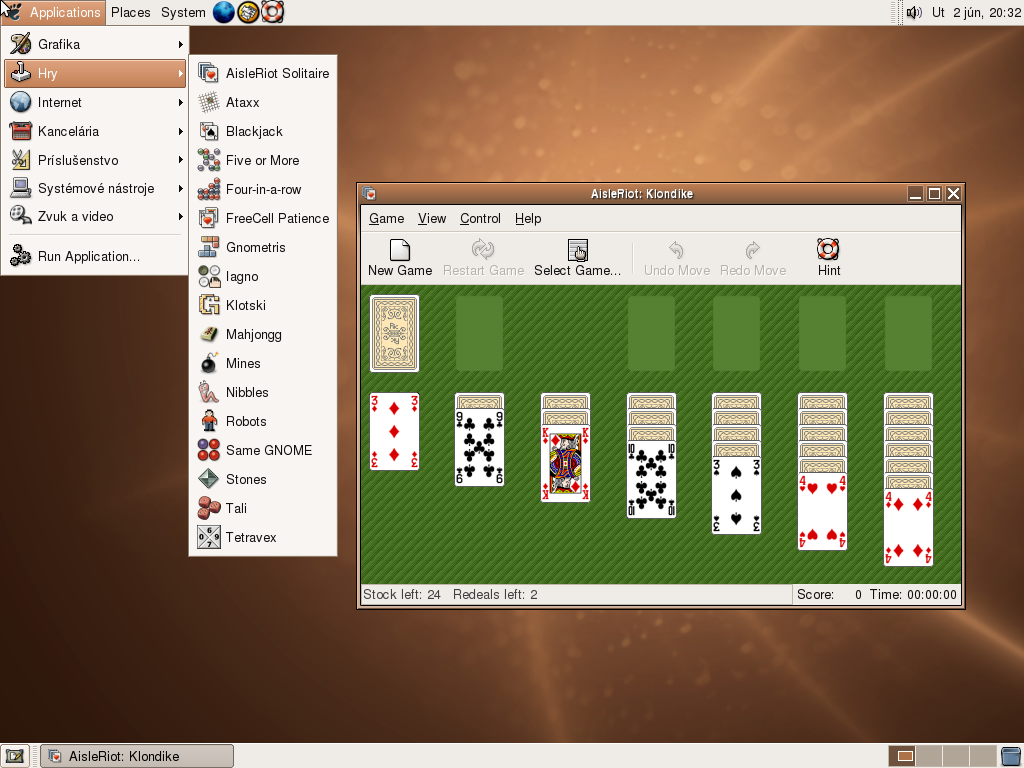Click the stock deck to deal cards
The height and width of the screenshot is (768, 1024).
tap(394, 334)
